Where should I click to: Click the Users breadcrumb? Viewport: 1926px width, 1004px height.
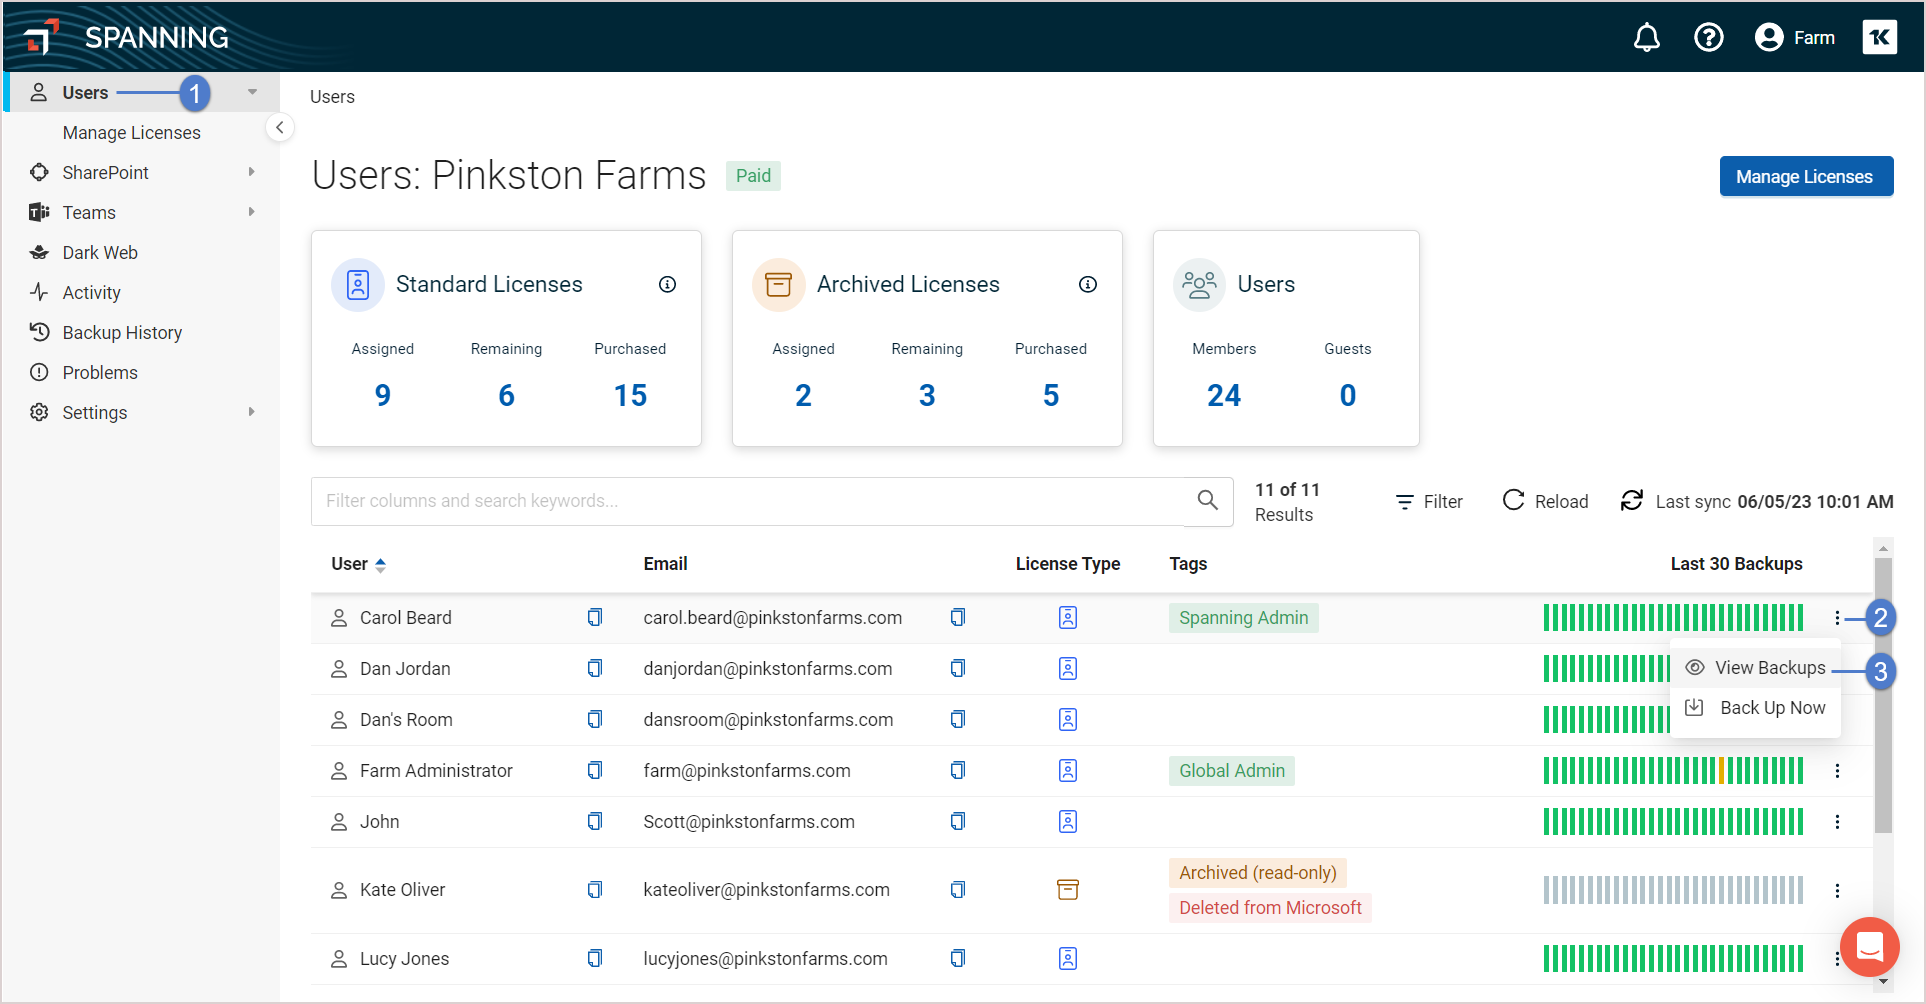[332, 97]
